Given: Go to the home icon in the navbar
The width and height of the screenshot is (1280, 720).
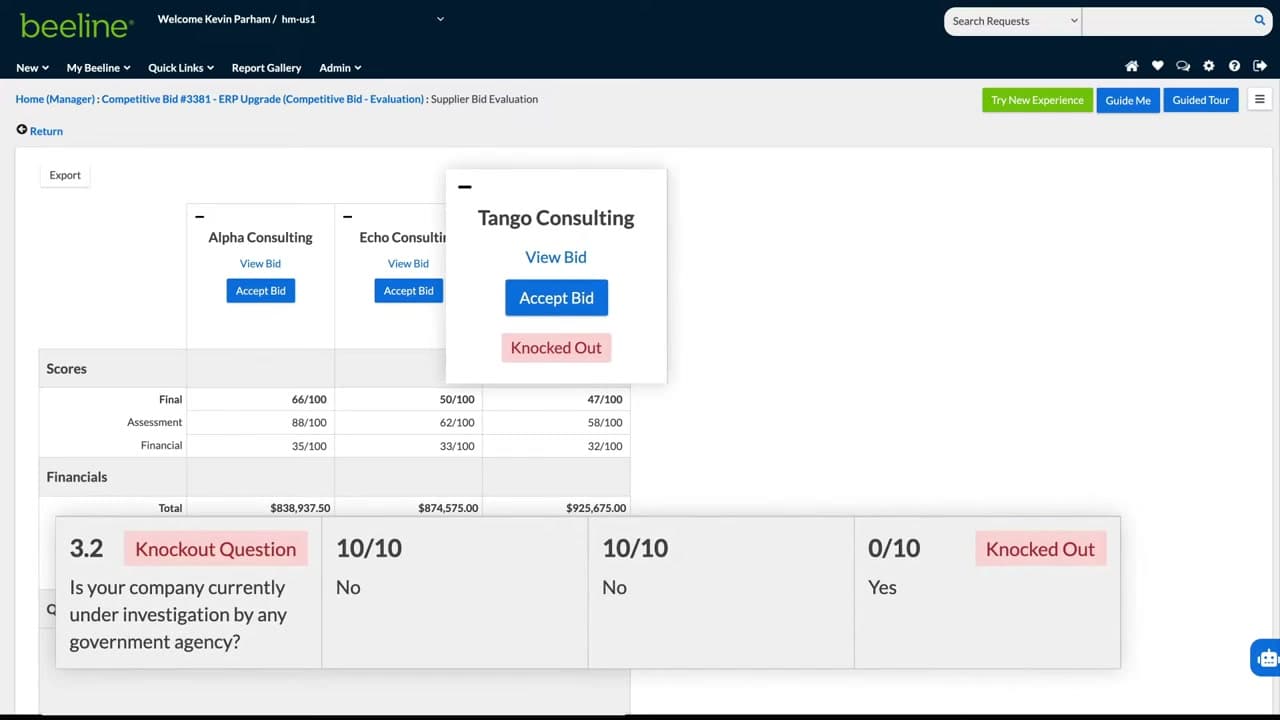Looking at the screenshot, I should (x=1132, y=67).
